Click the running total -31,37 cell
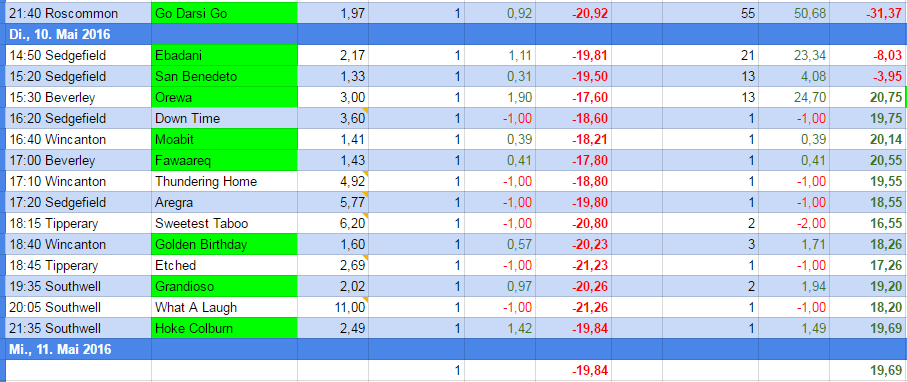 868,13
